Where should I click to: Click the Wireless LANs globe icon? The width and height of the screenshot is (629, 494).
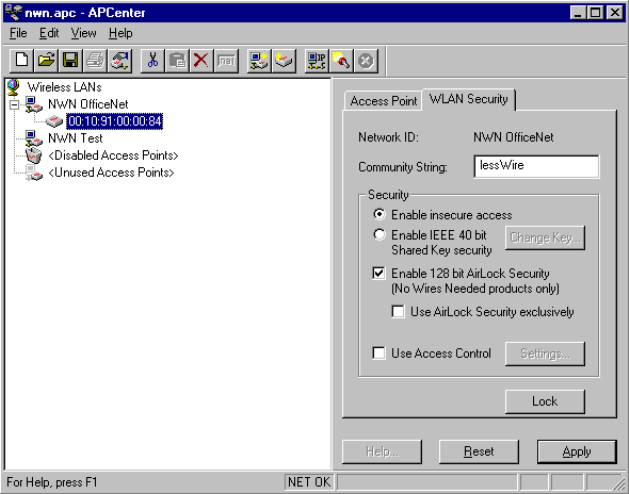[x=13, y=87]
